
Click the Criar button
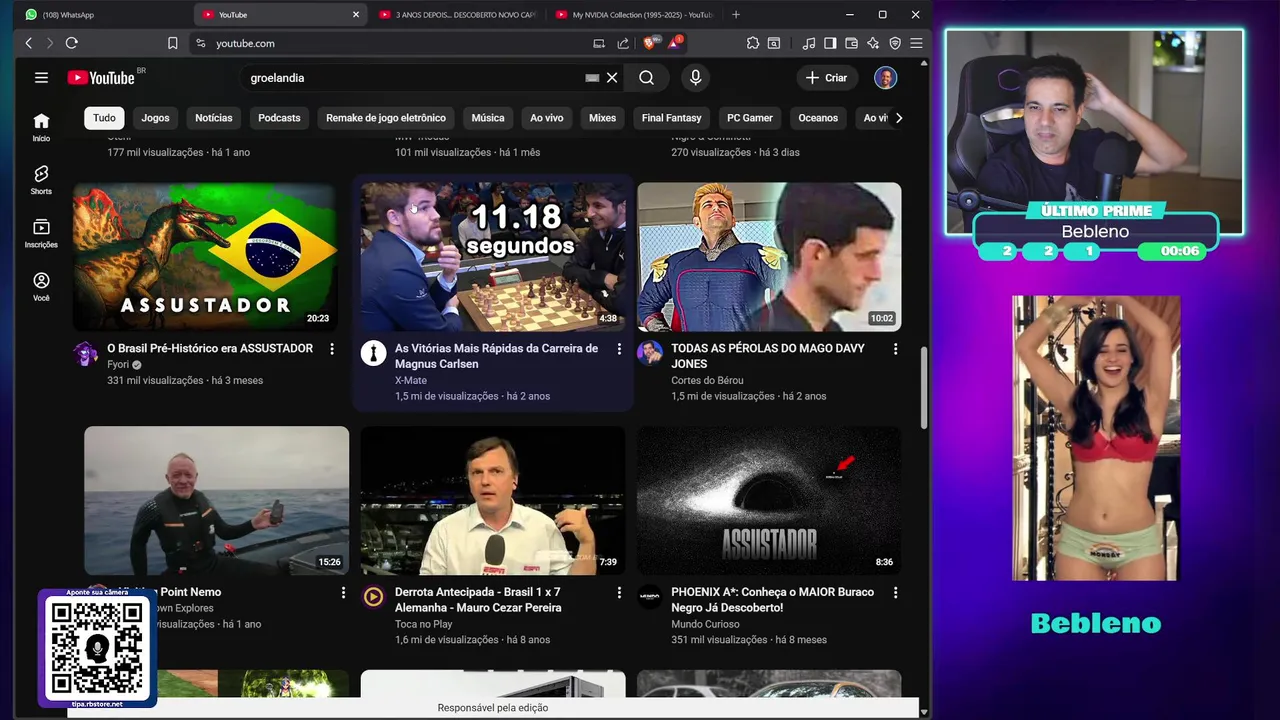pos(827,78)
